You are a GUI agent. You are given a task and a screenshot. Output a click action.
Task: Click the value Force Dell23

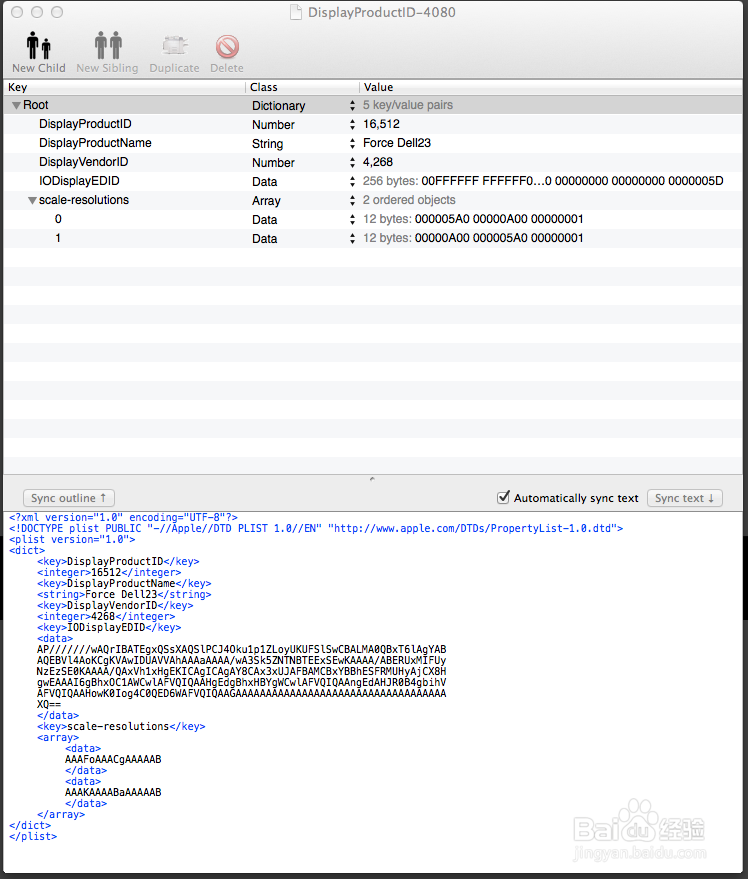[397, 143]
